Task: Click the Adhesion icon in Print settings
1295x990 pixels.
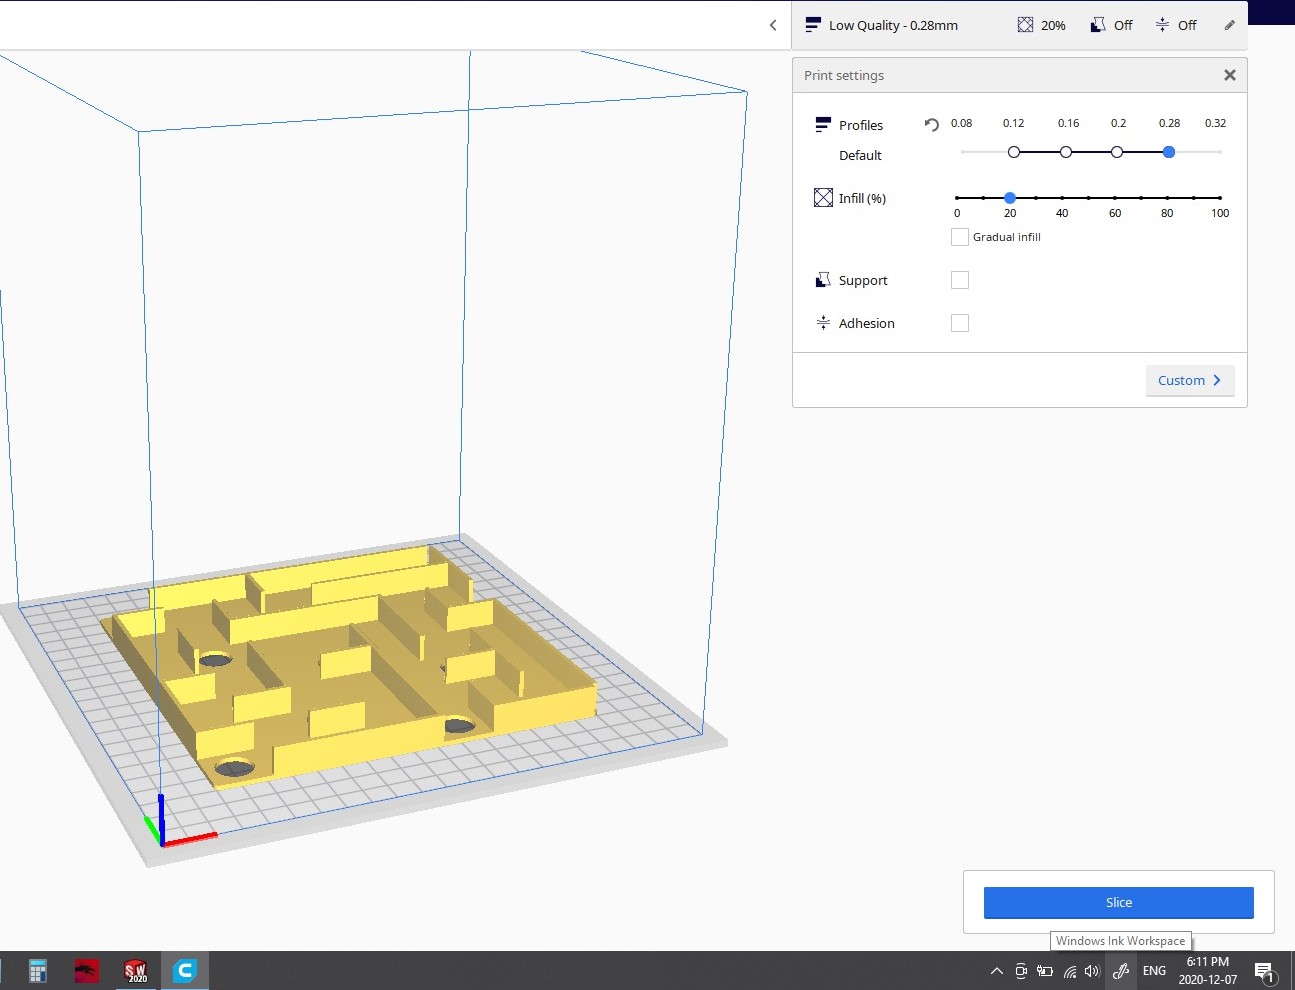Action: click(823, 323)
